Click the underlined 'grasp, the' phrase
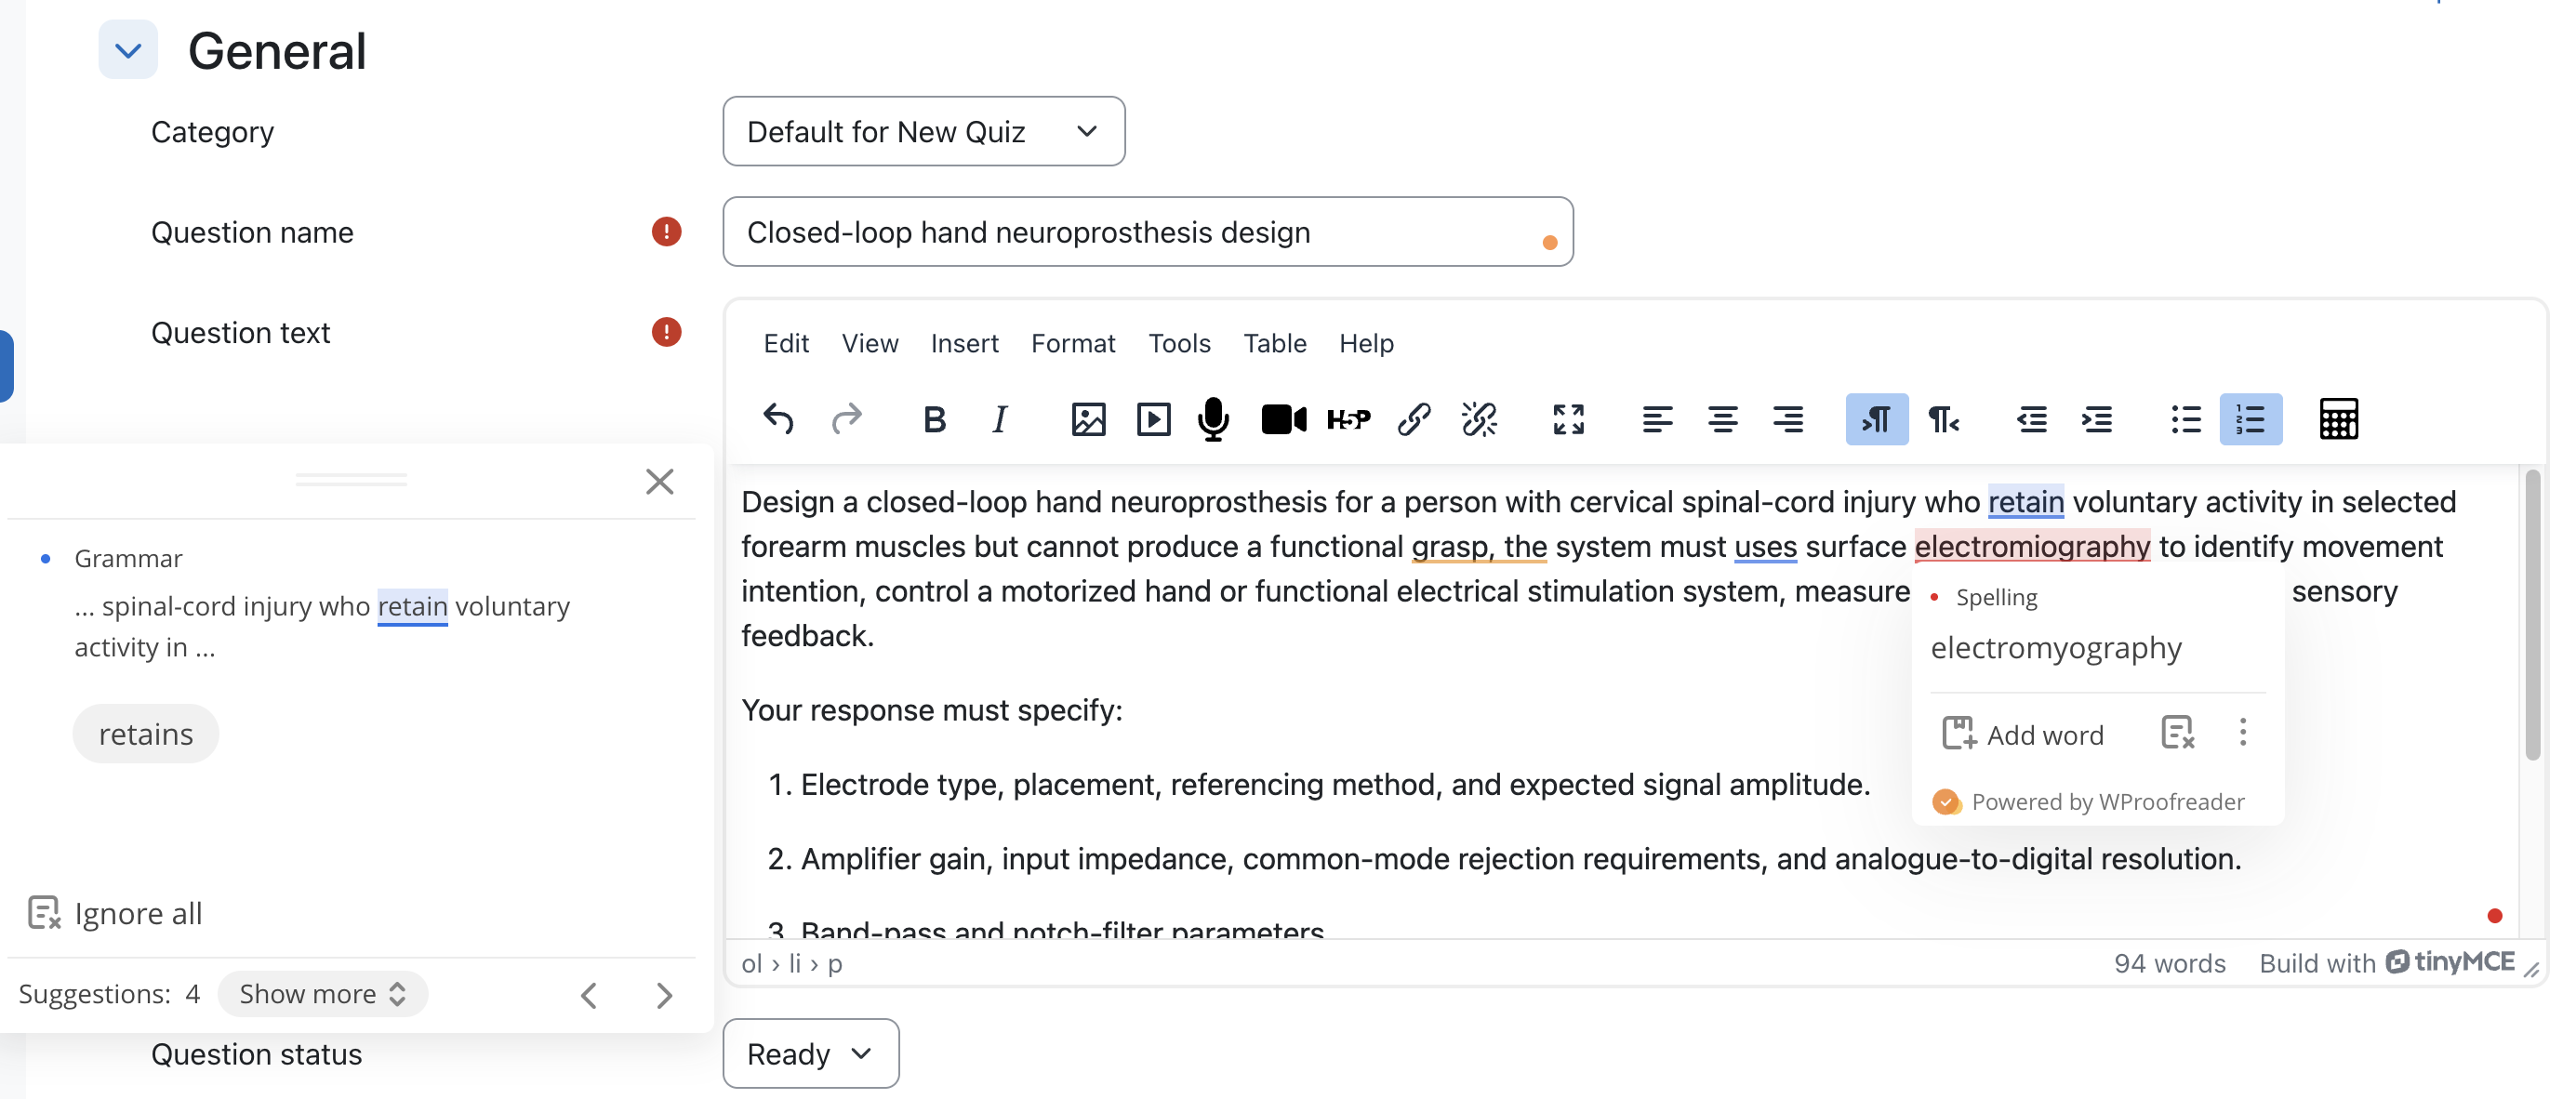The width and height of the screenshot is (2576, 1099). pyautogui.click(x=1479, y=546)
